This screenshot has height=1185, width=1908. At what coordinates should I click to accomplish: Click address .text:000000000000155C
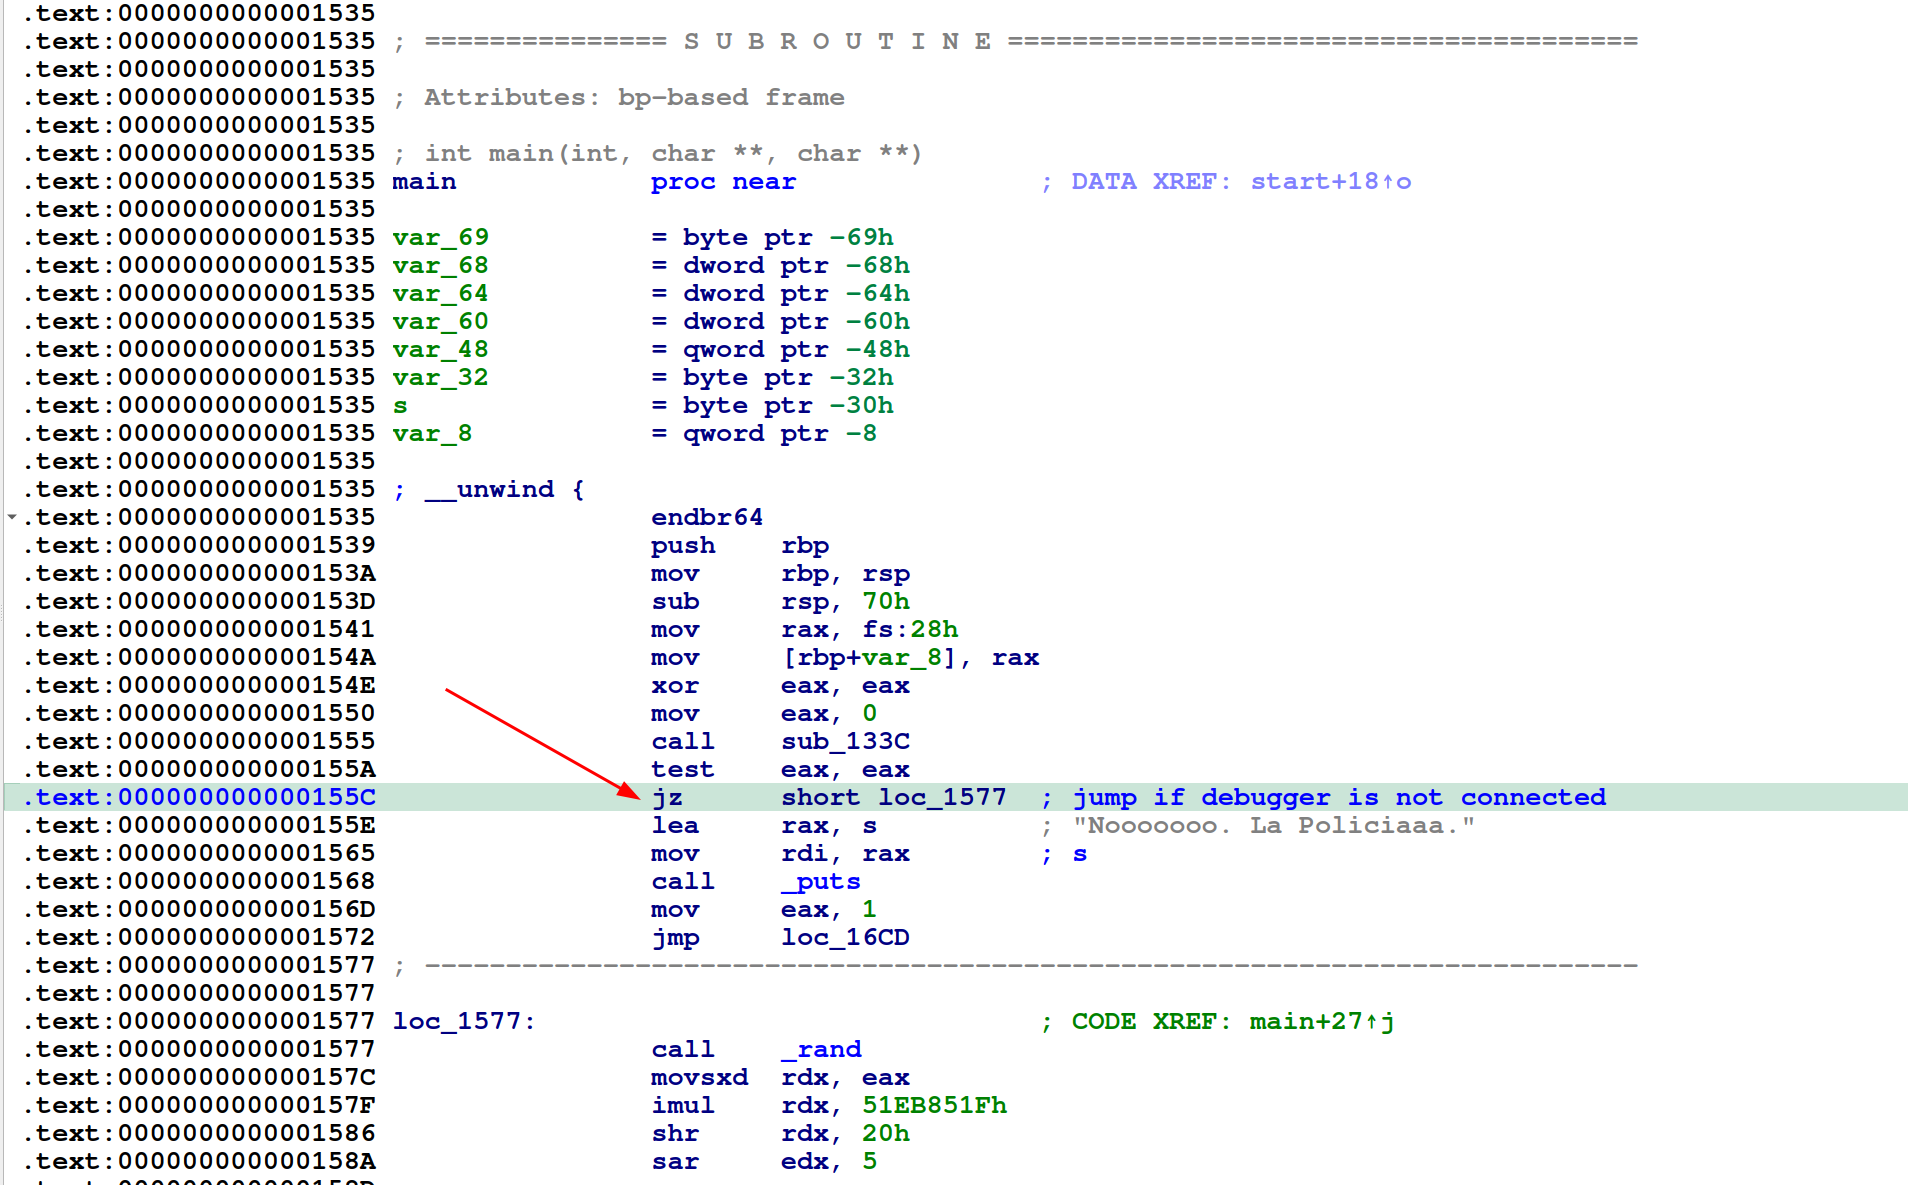199,797
